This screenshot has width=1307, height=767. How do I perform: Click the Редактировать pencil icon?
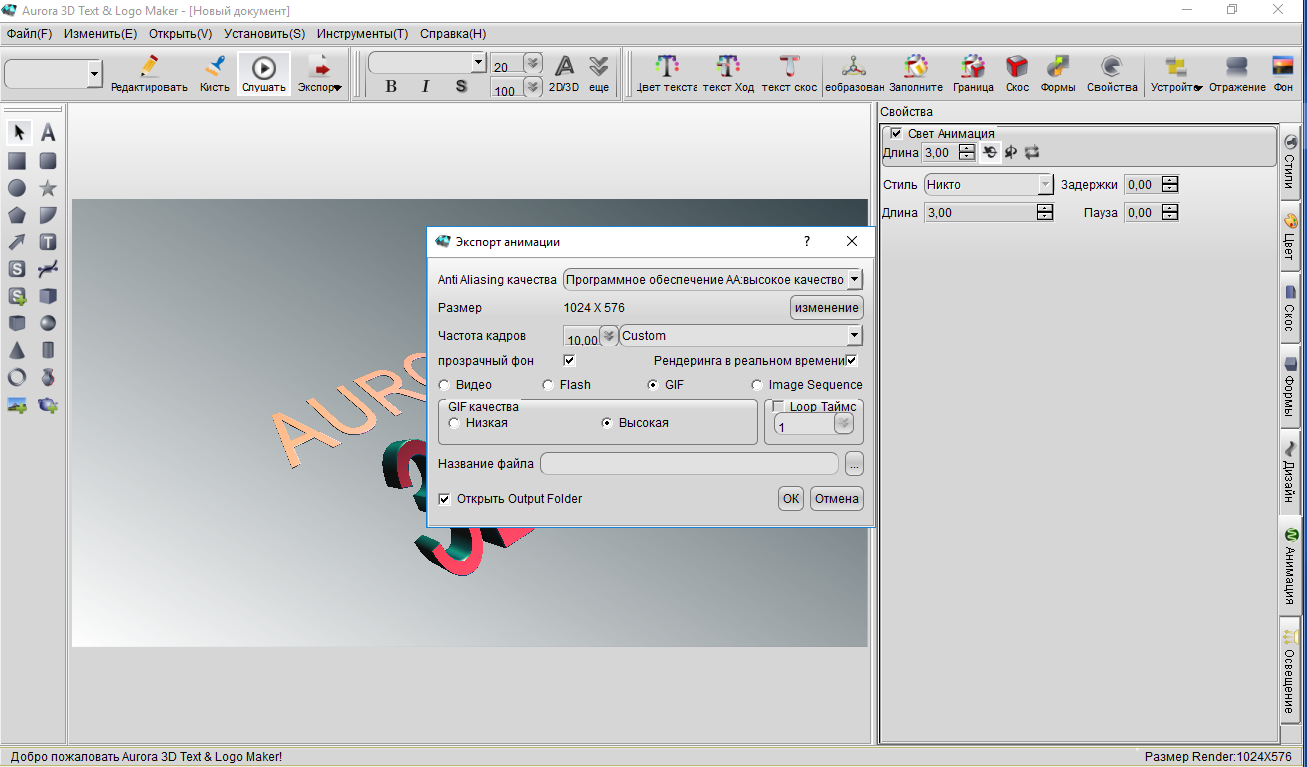(x=149, y=74)
